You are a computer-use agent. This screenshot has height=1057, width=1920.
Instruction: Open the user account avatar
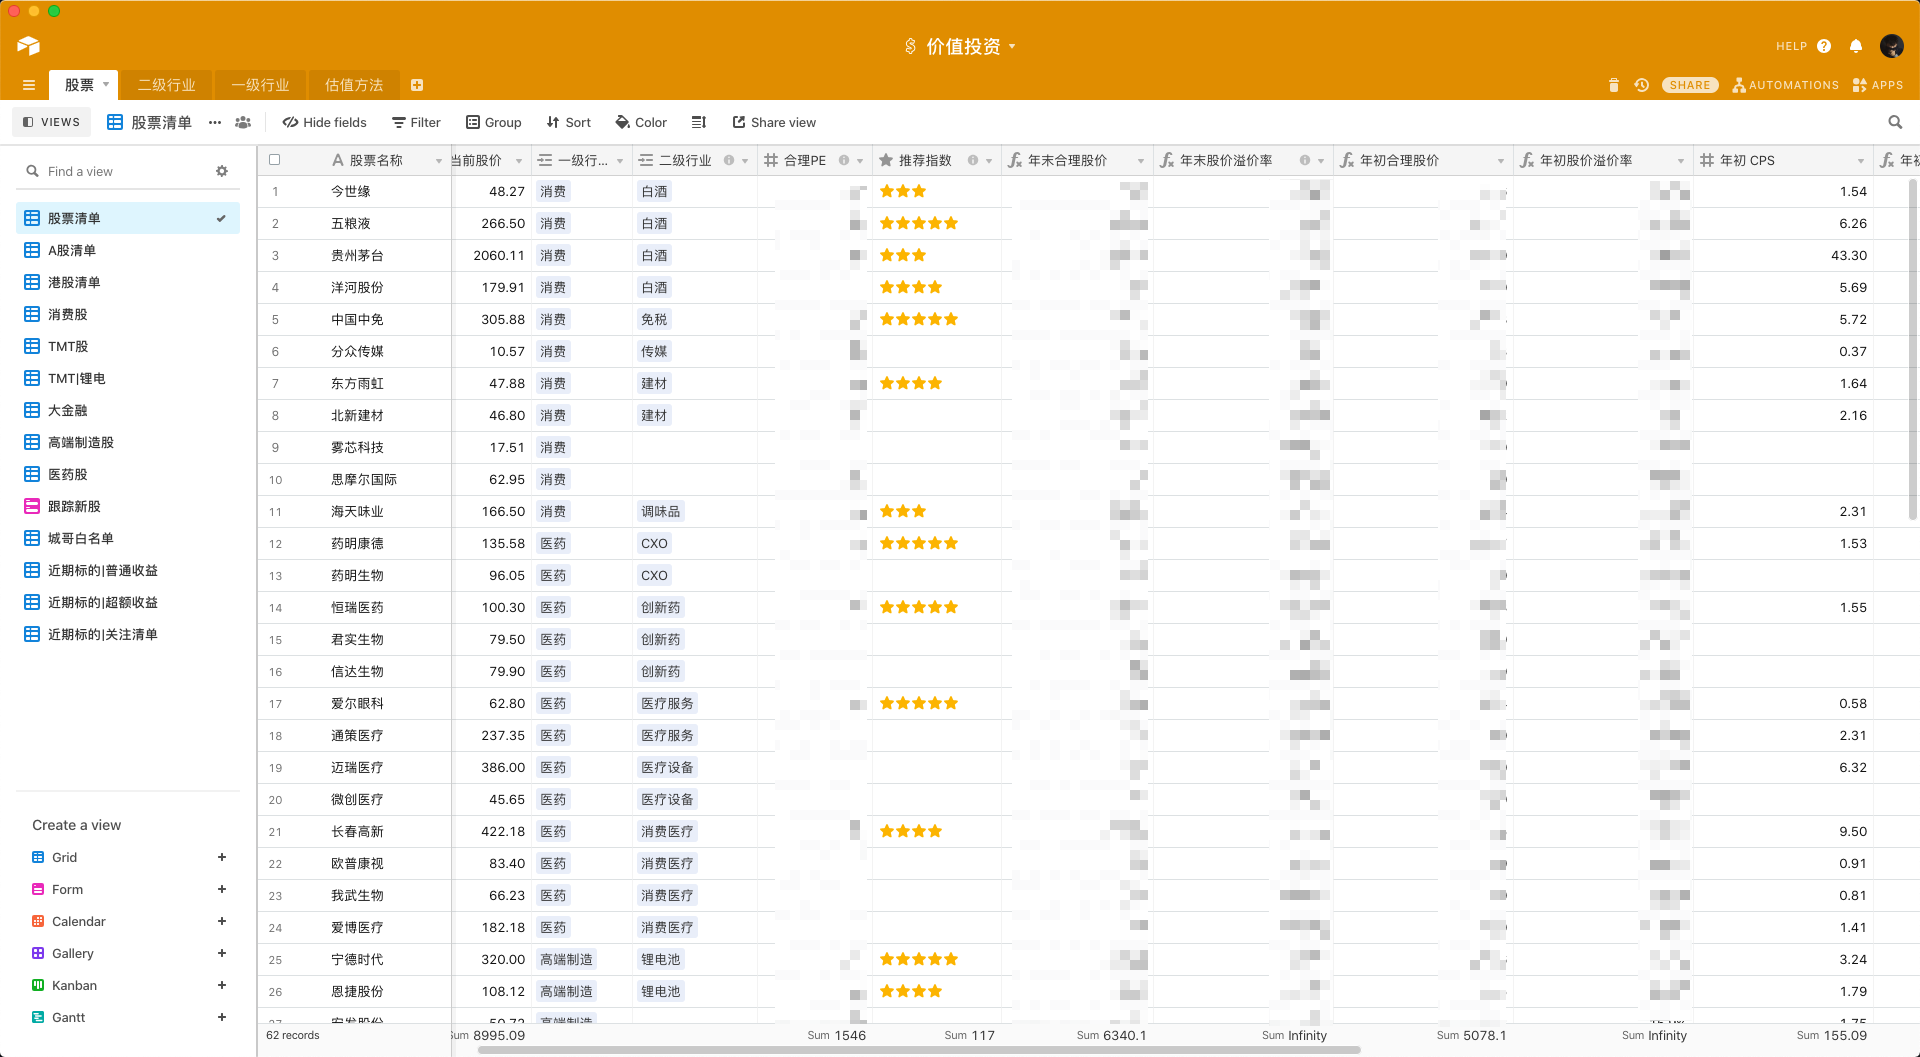click(x=1891, y=46)
